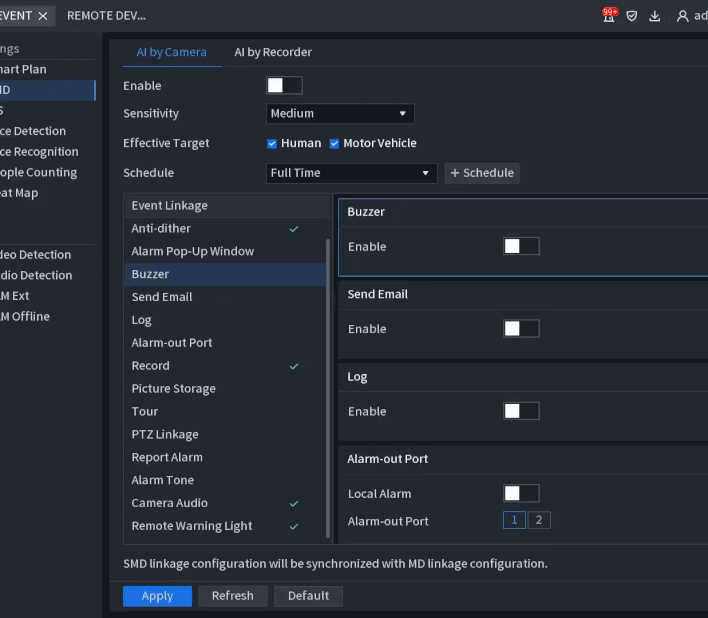Click the Apply button
Viewport: 708px width, 618px height.
pyautogui.click(x=157, y=596)
